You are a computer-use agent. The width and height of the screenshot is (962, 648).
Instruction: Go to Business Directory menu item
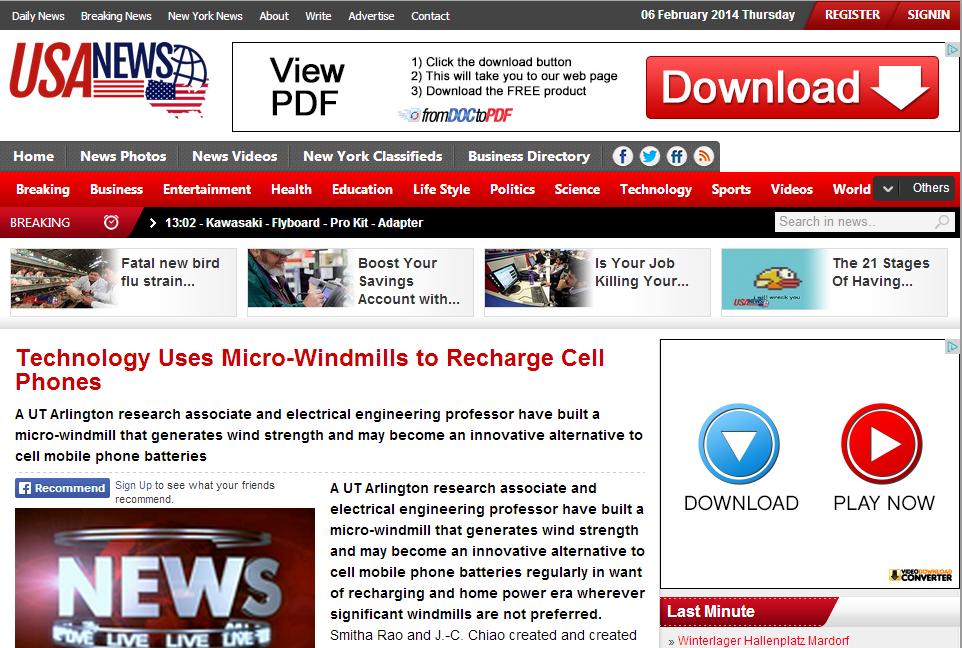tap(528, 156)
